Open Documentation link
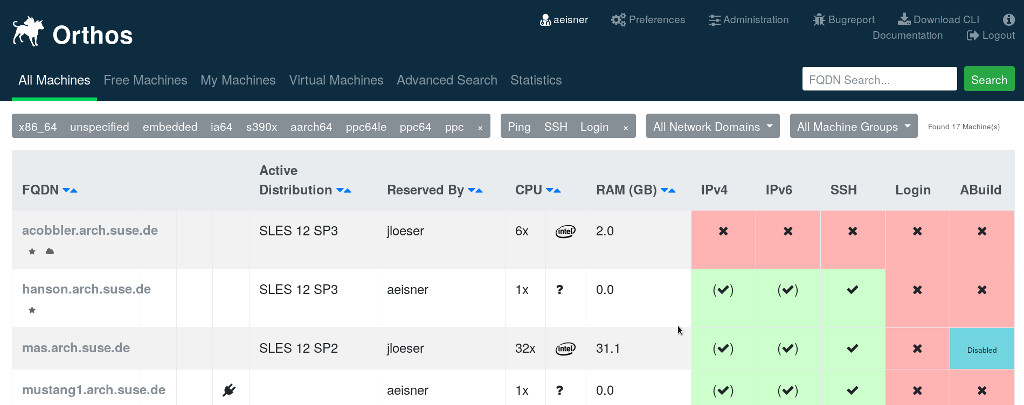This screenshot has width=1024, height=405. [907, 35]
